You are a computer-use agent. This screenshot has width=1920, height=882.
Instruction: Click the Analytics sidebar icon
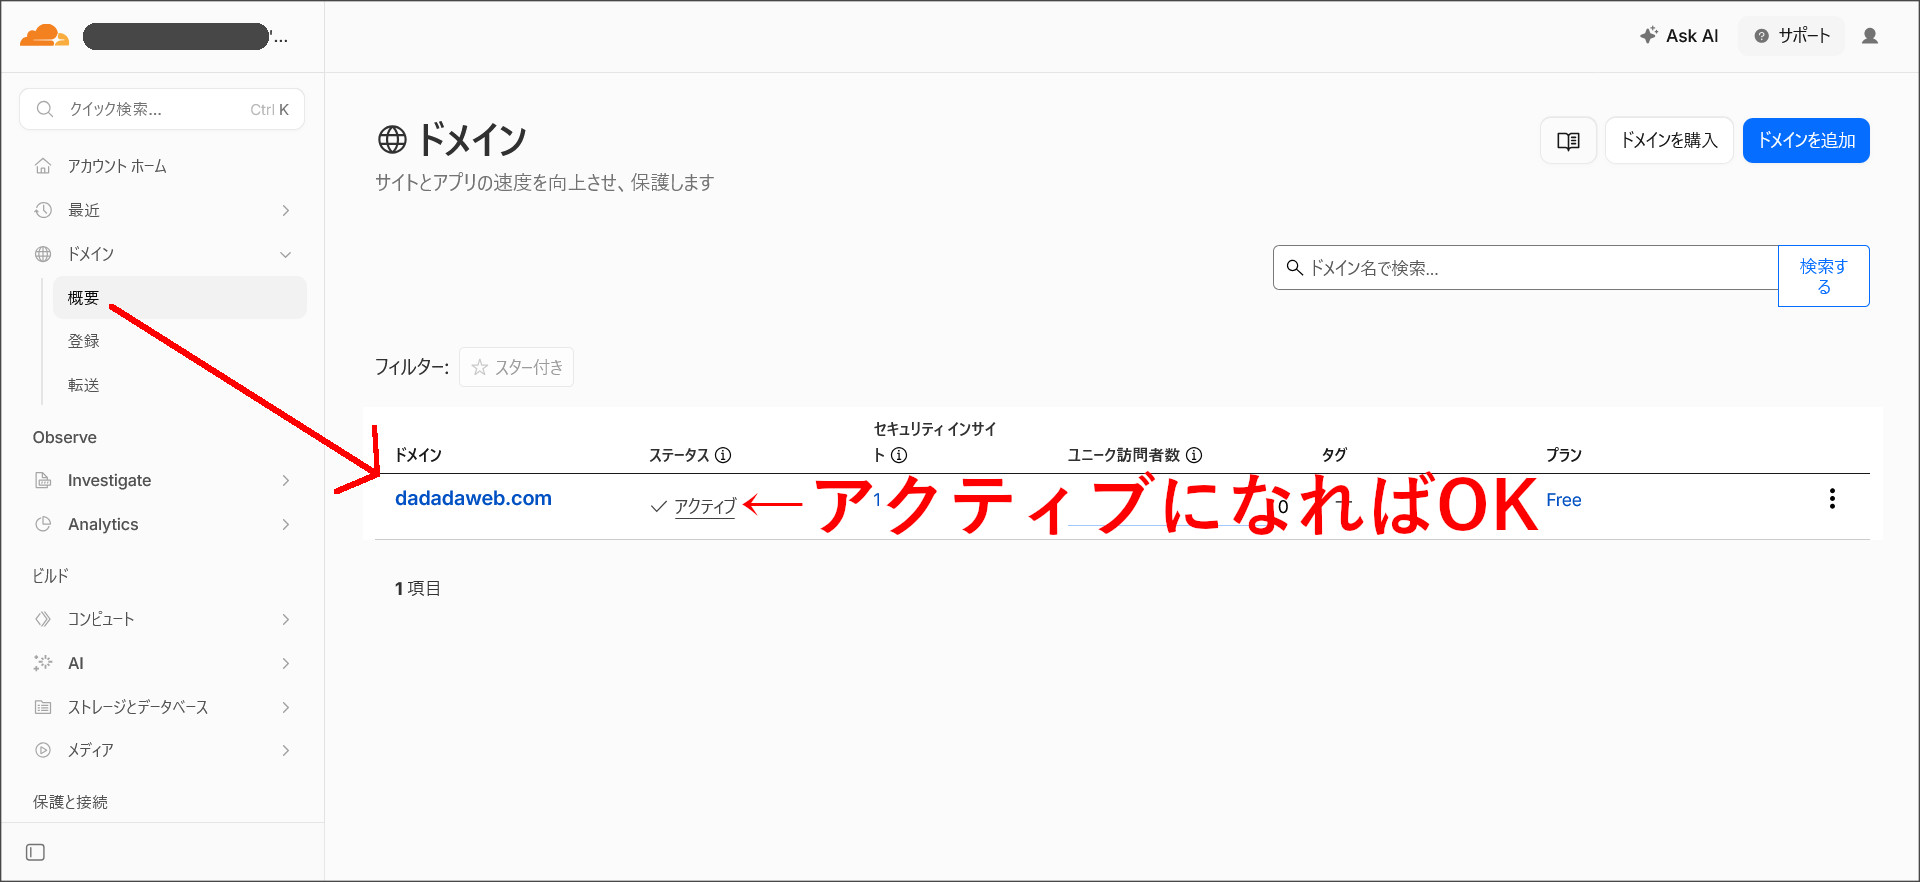(x=43, y=524)
